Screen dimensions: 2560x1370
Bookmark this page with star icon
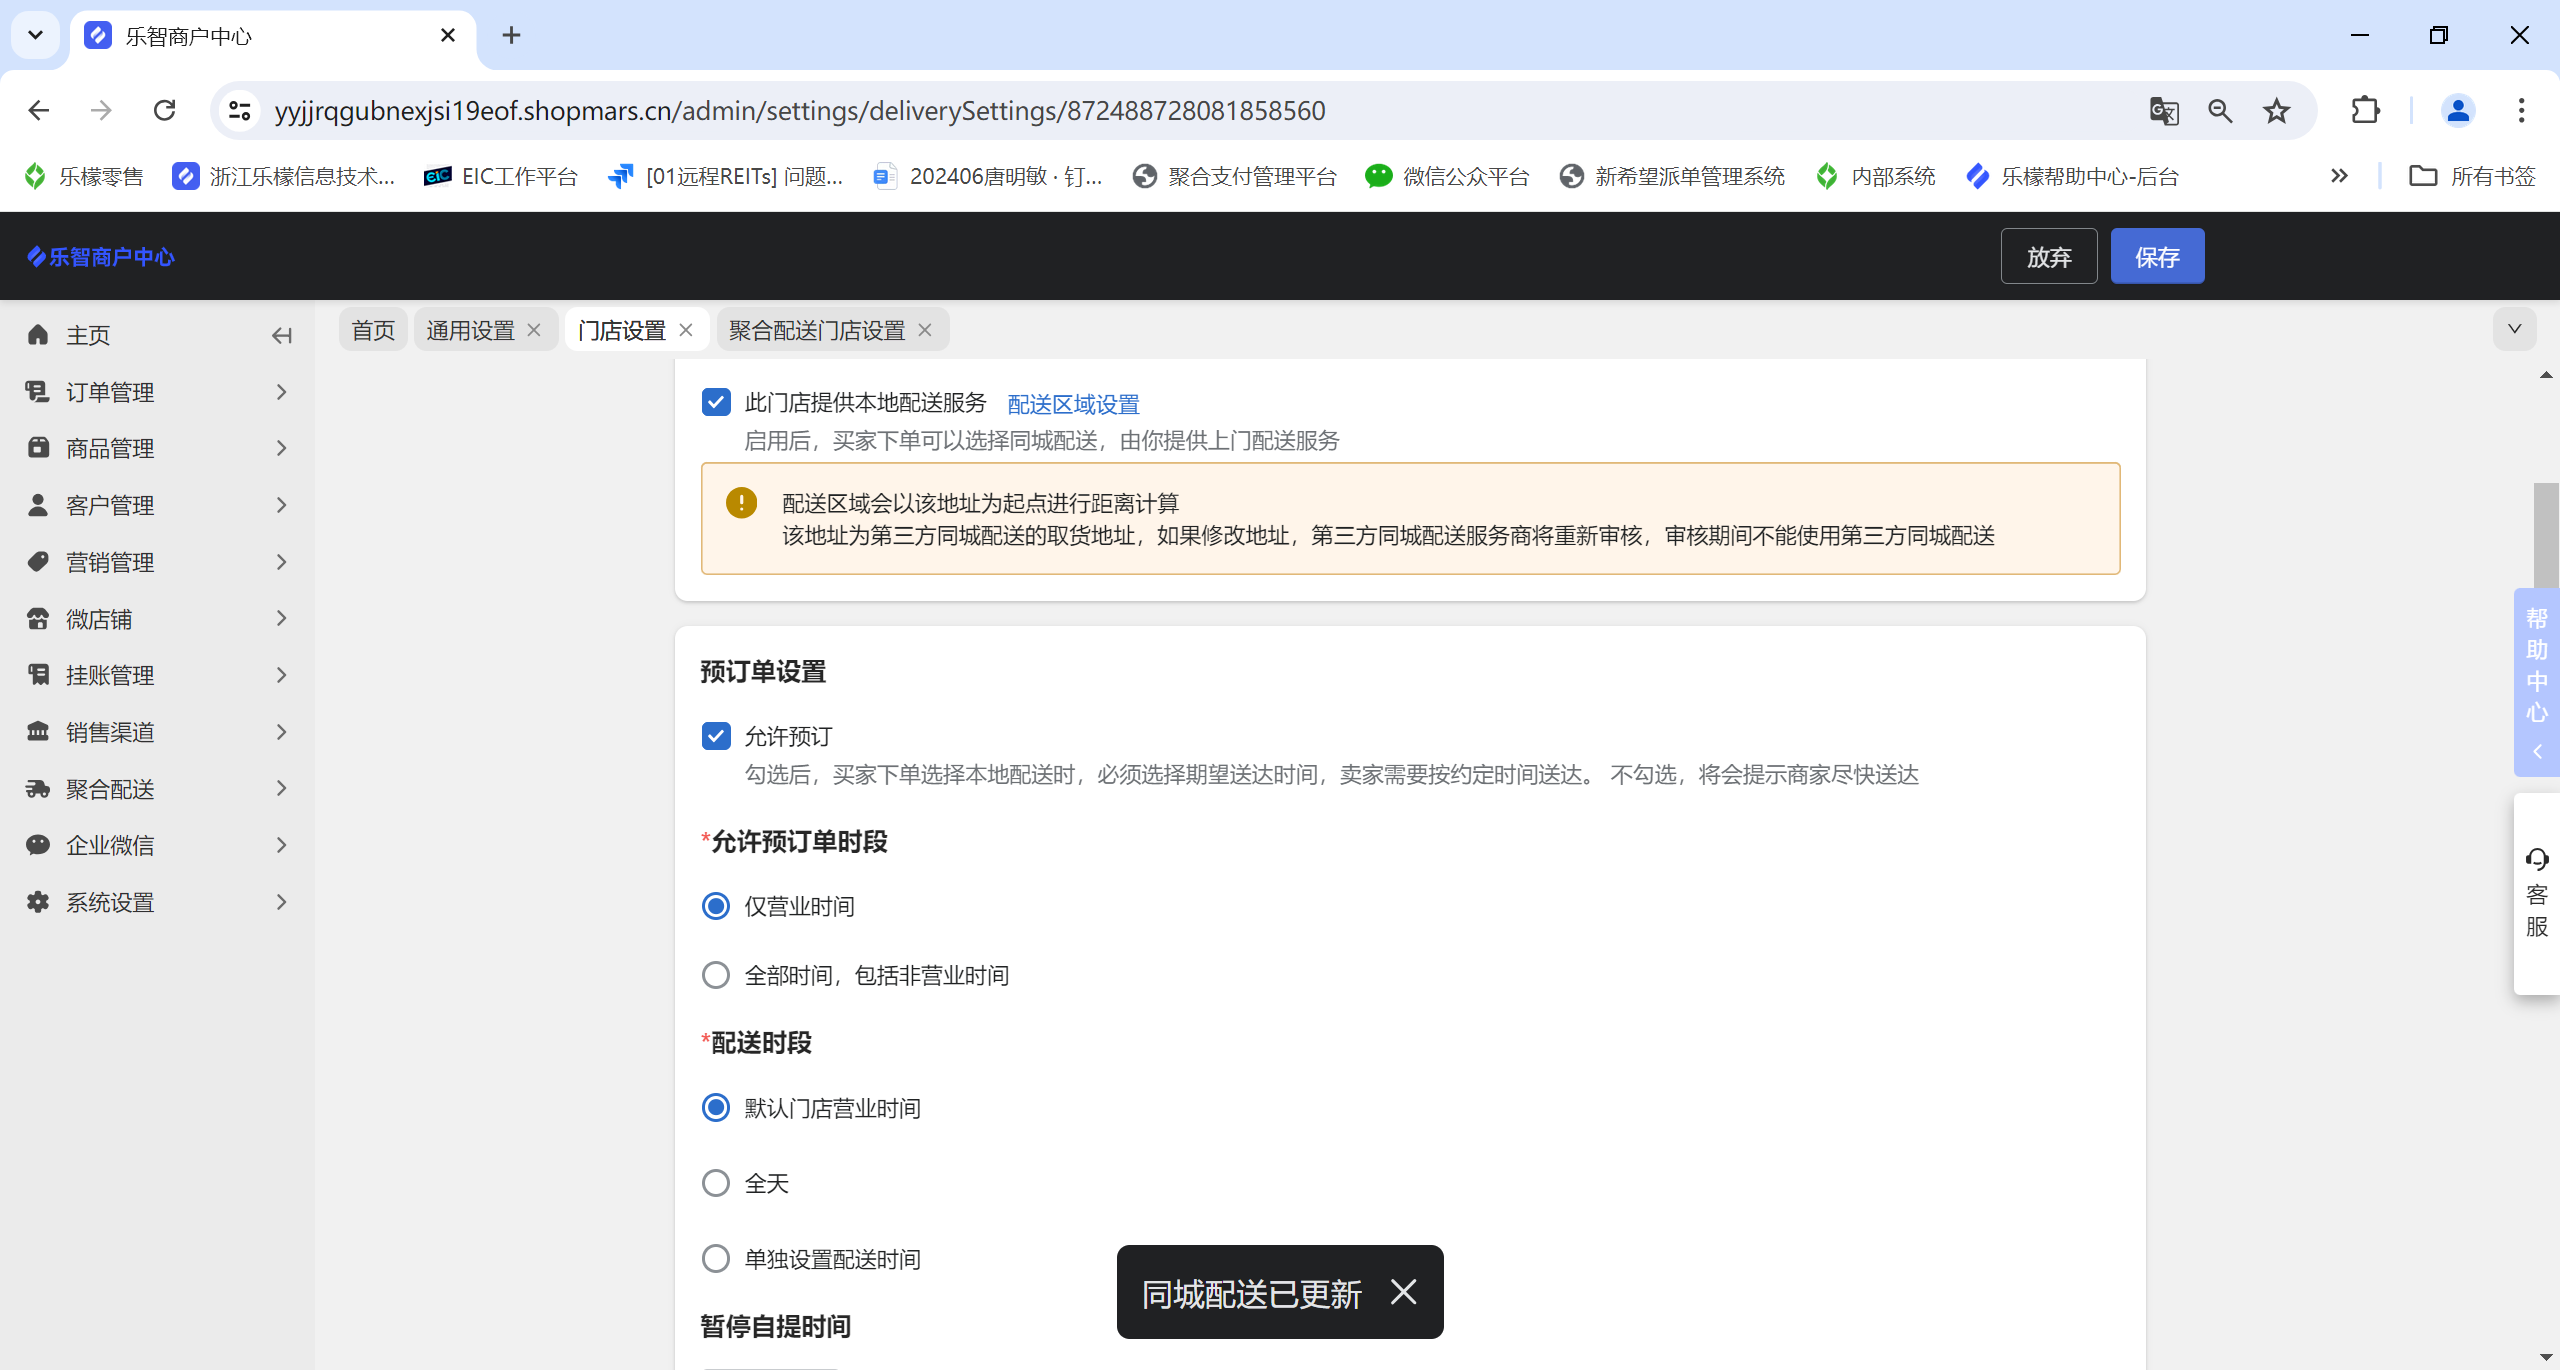[x=2277, y=110]
